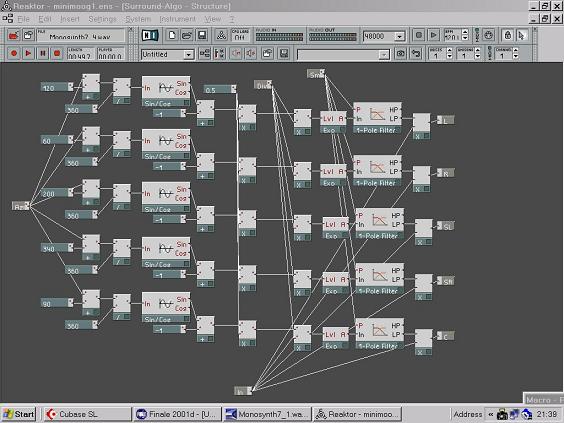564x423 pixels.
Task: Open an audio file with folder icon beside file name
Action: coord(28,35)
